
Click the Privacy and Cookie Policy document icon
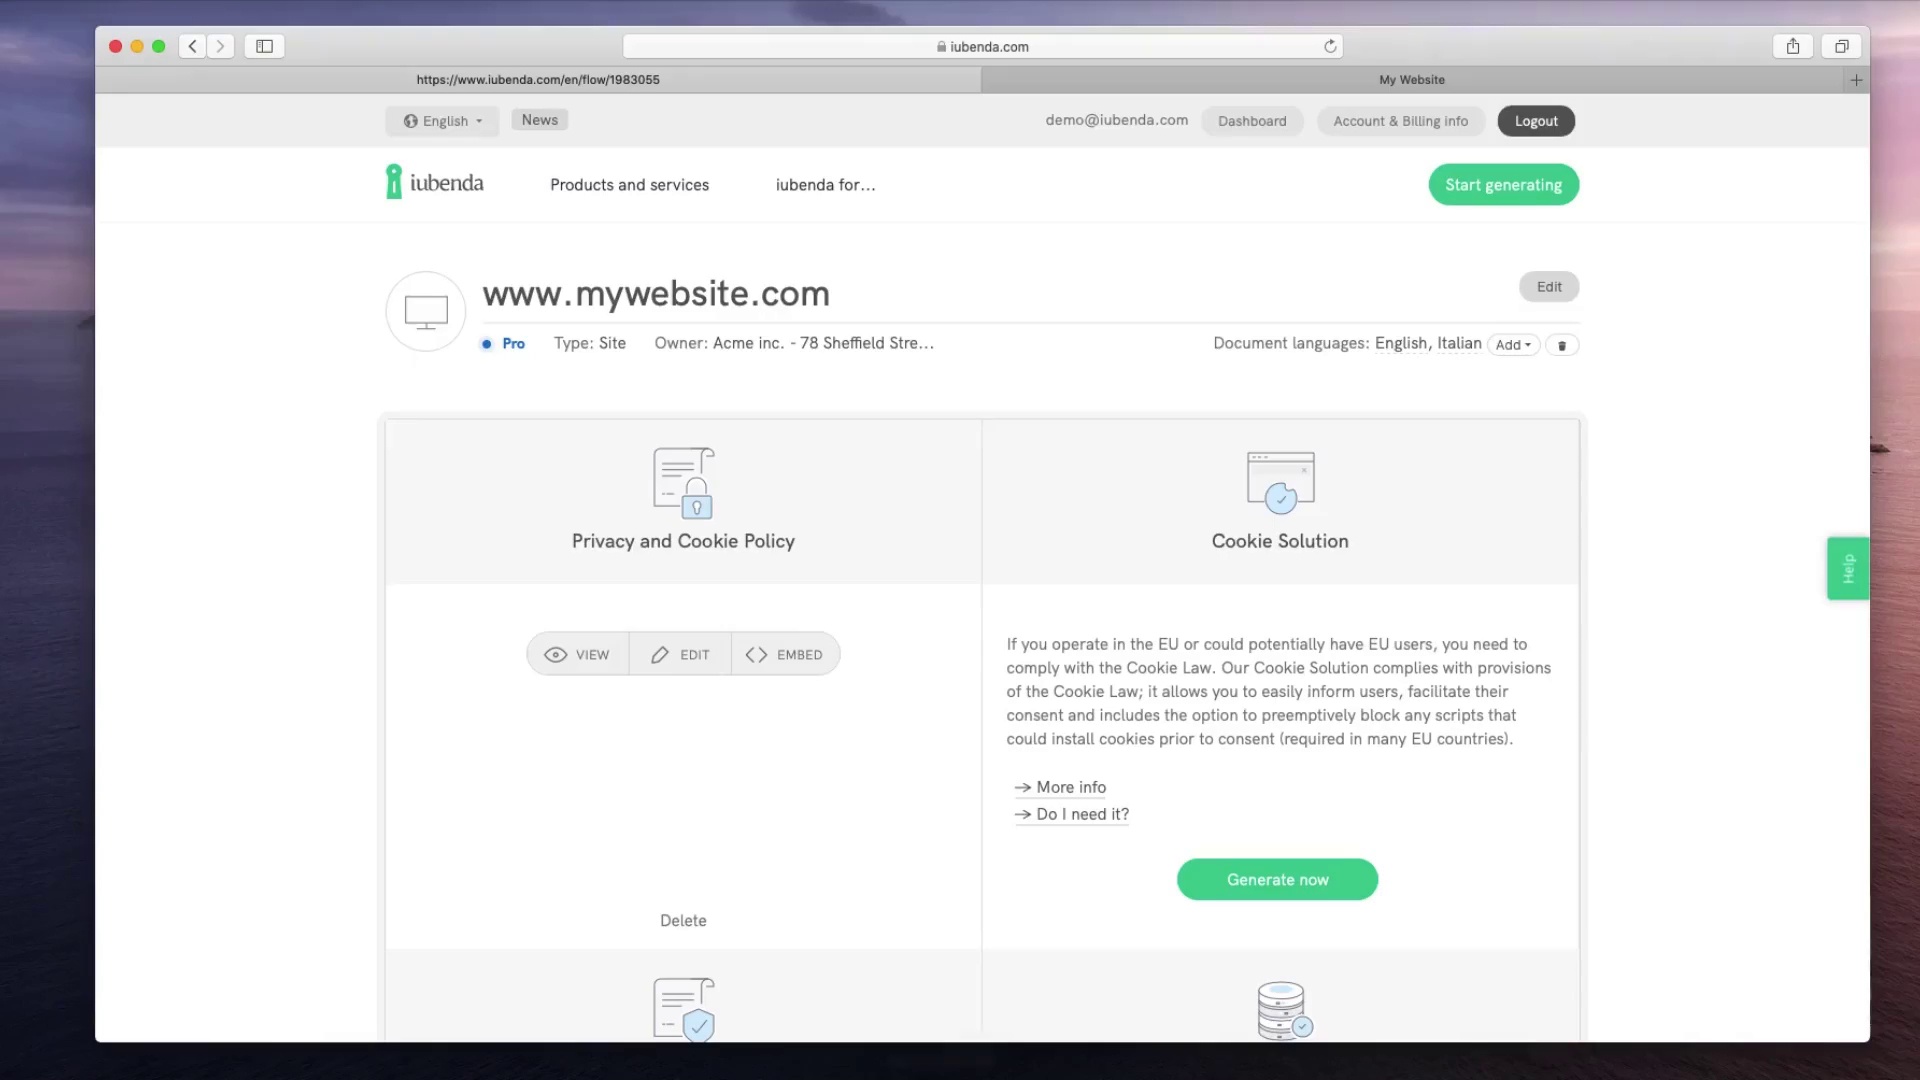click(683, 483)
